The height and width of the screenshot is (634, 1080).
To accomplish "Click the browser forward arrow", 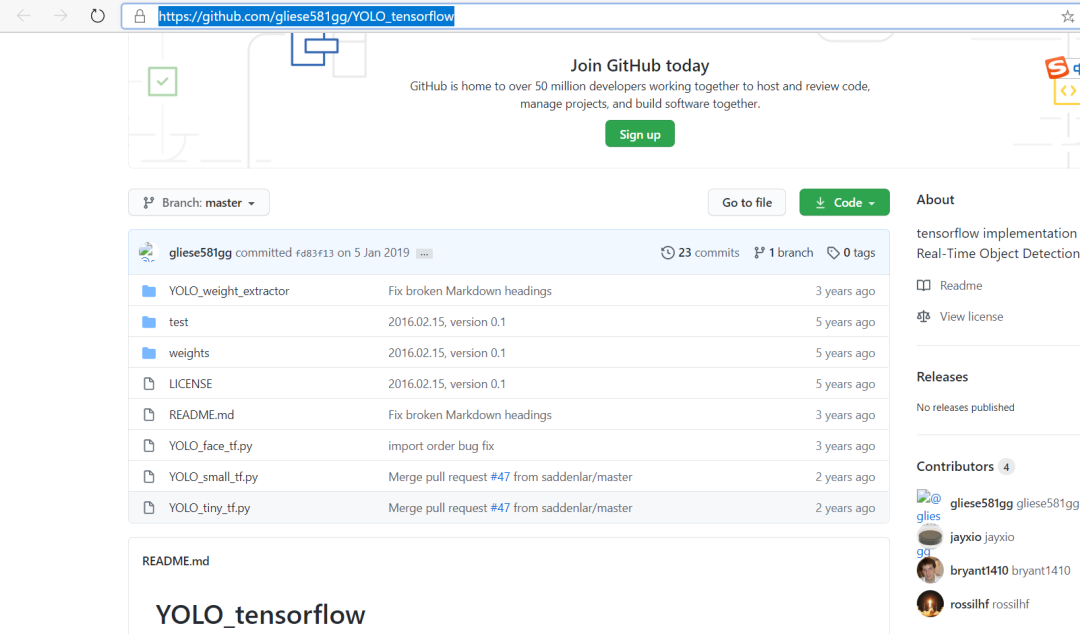I will (61, 16).
